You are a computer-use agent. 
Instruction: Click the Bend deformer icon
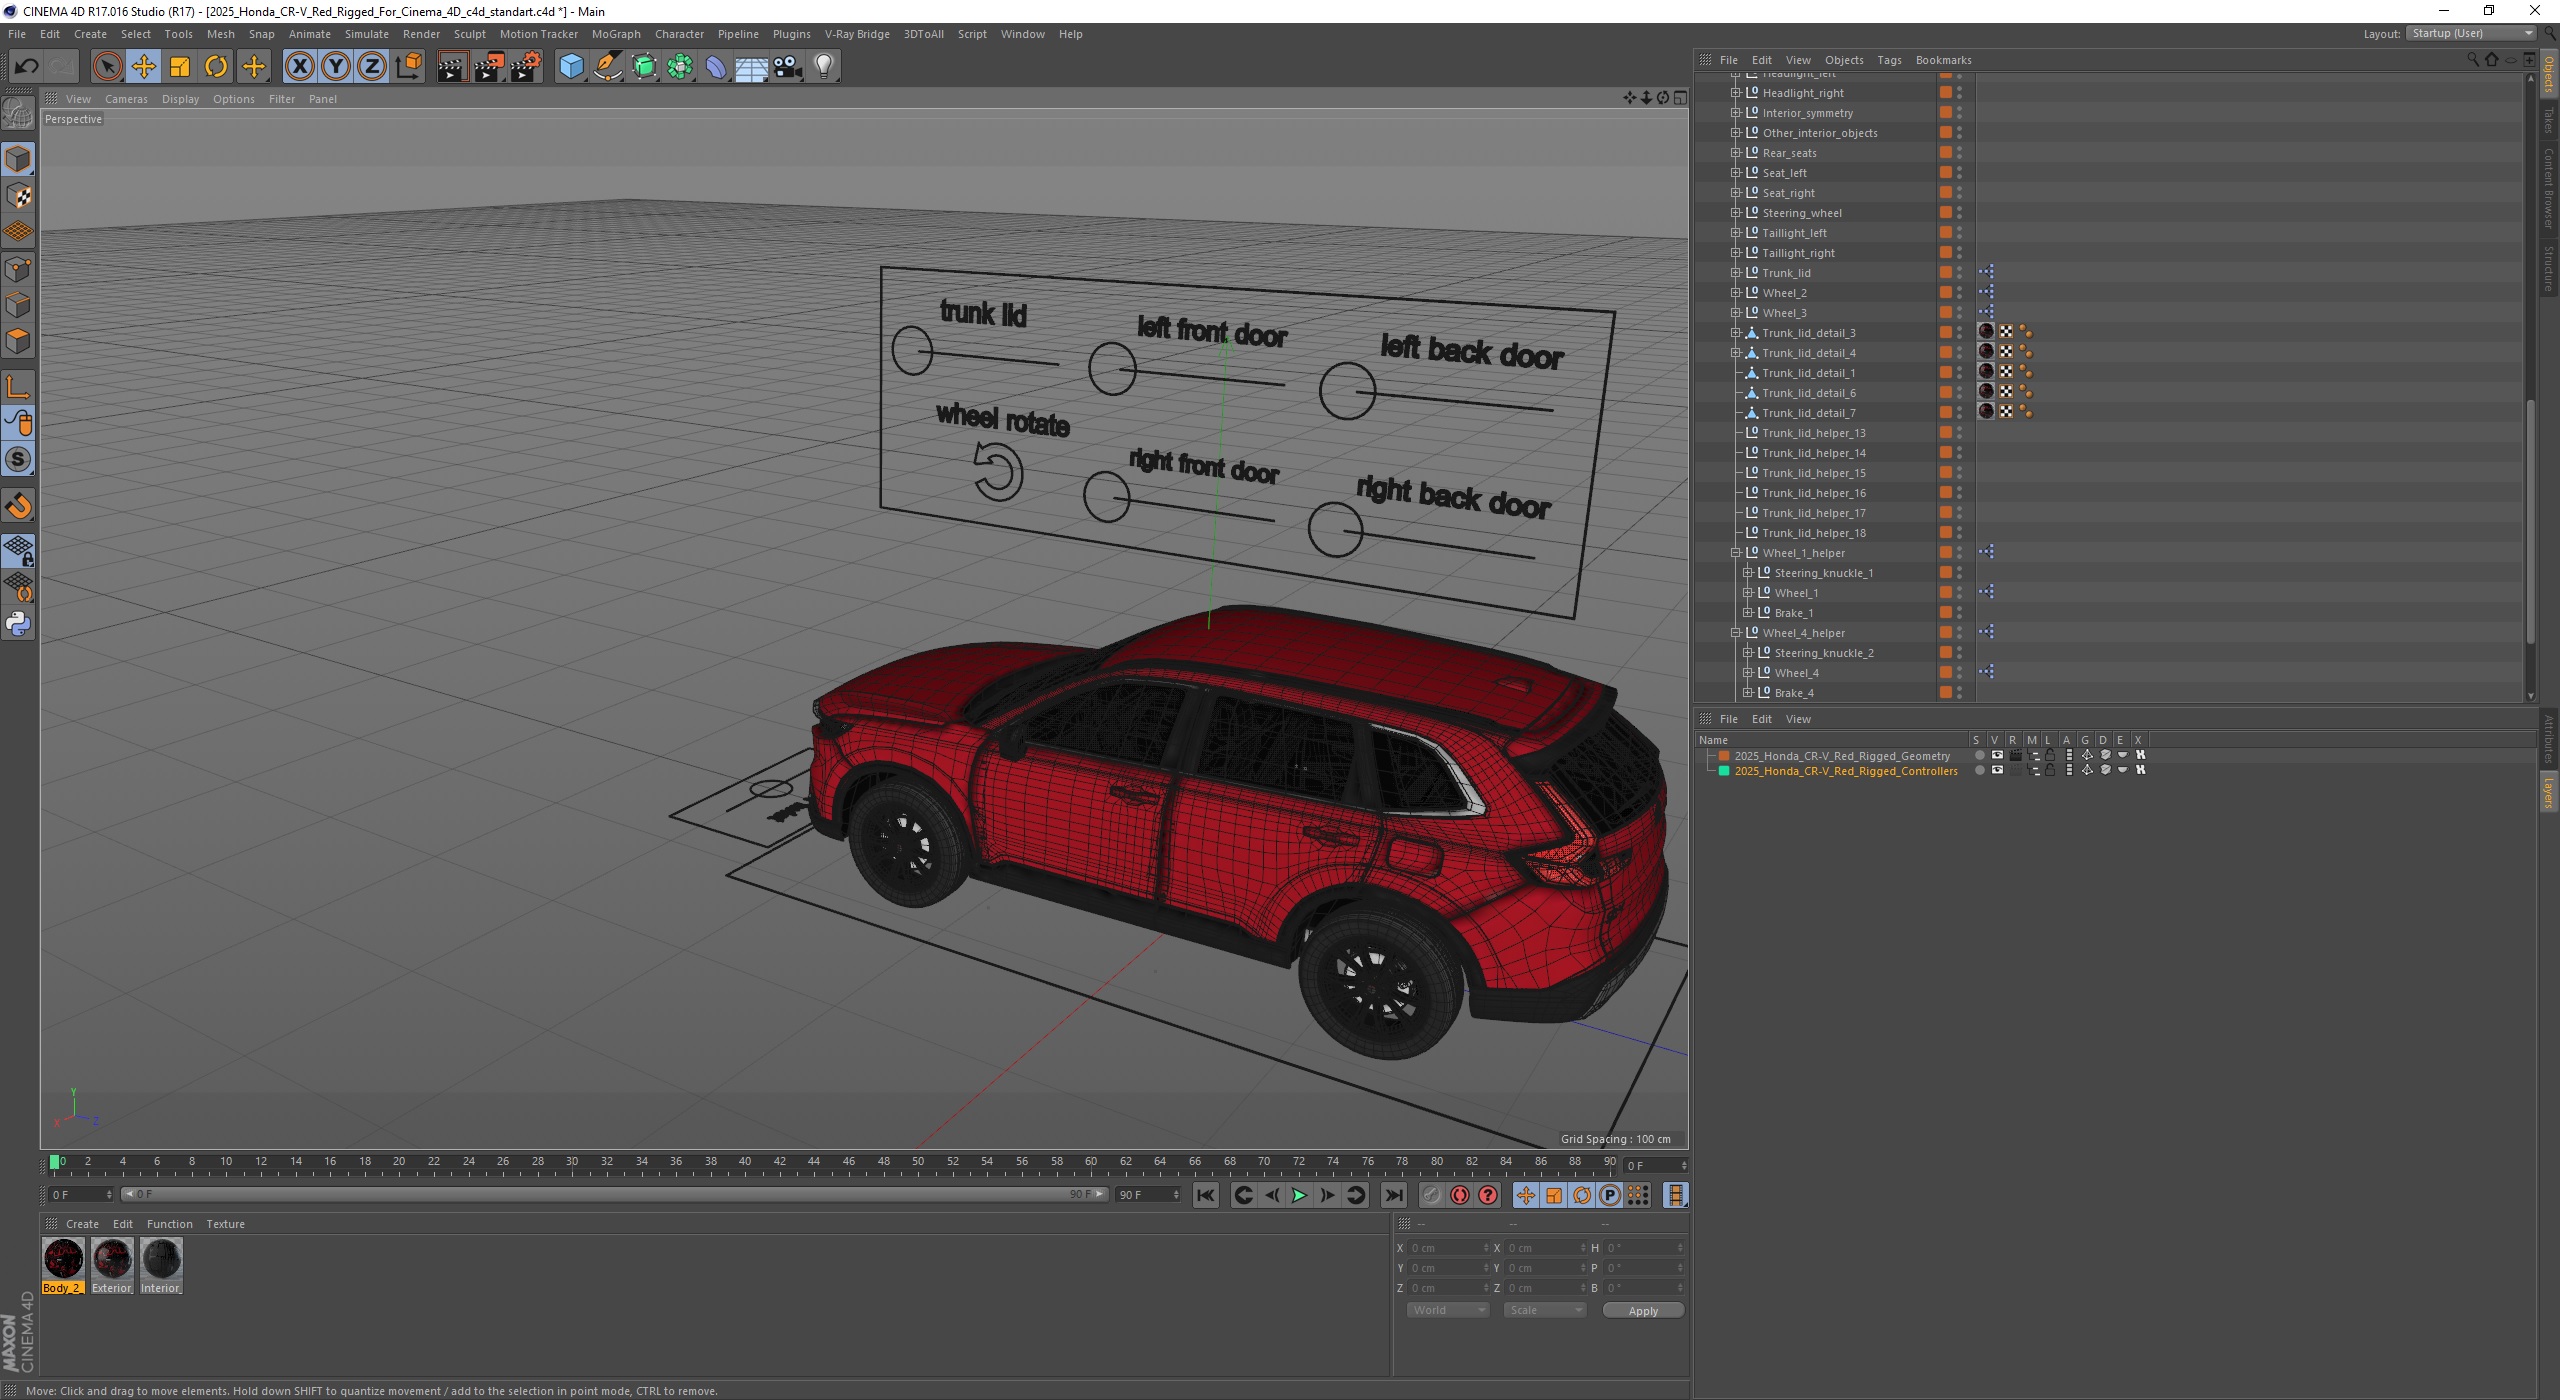pyautogui.click(x=716, y=67)
